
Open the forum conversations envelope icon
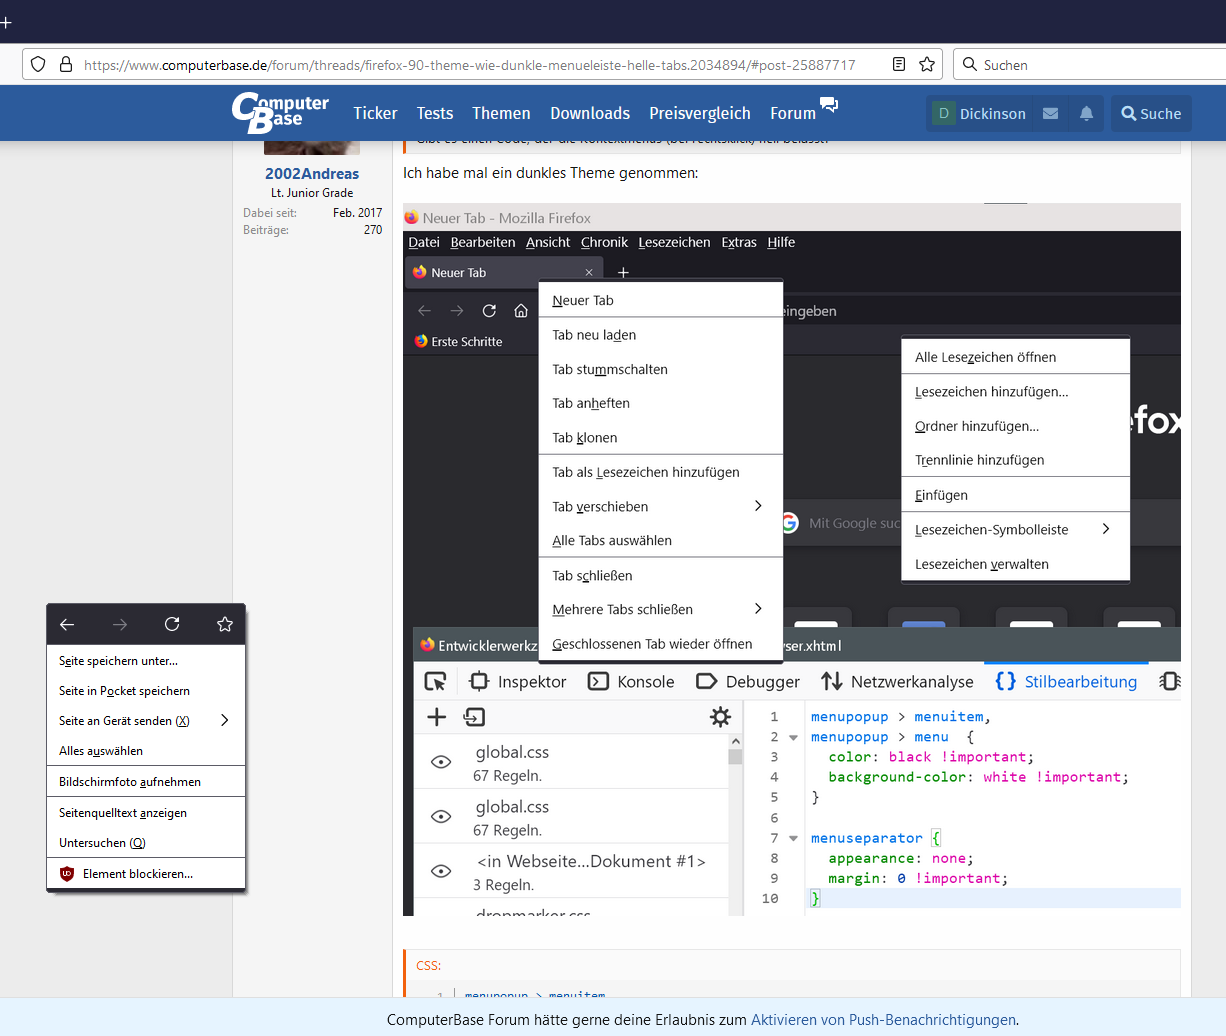[x=1050, y=113]
